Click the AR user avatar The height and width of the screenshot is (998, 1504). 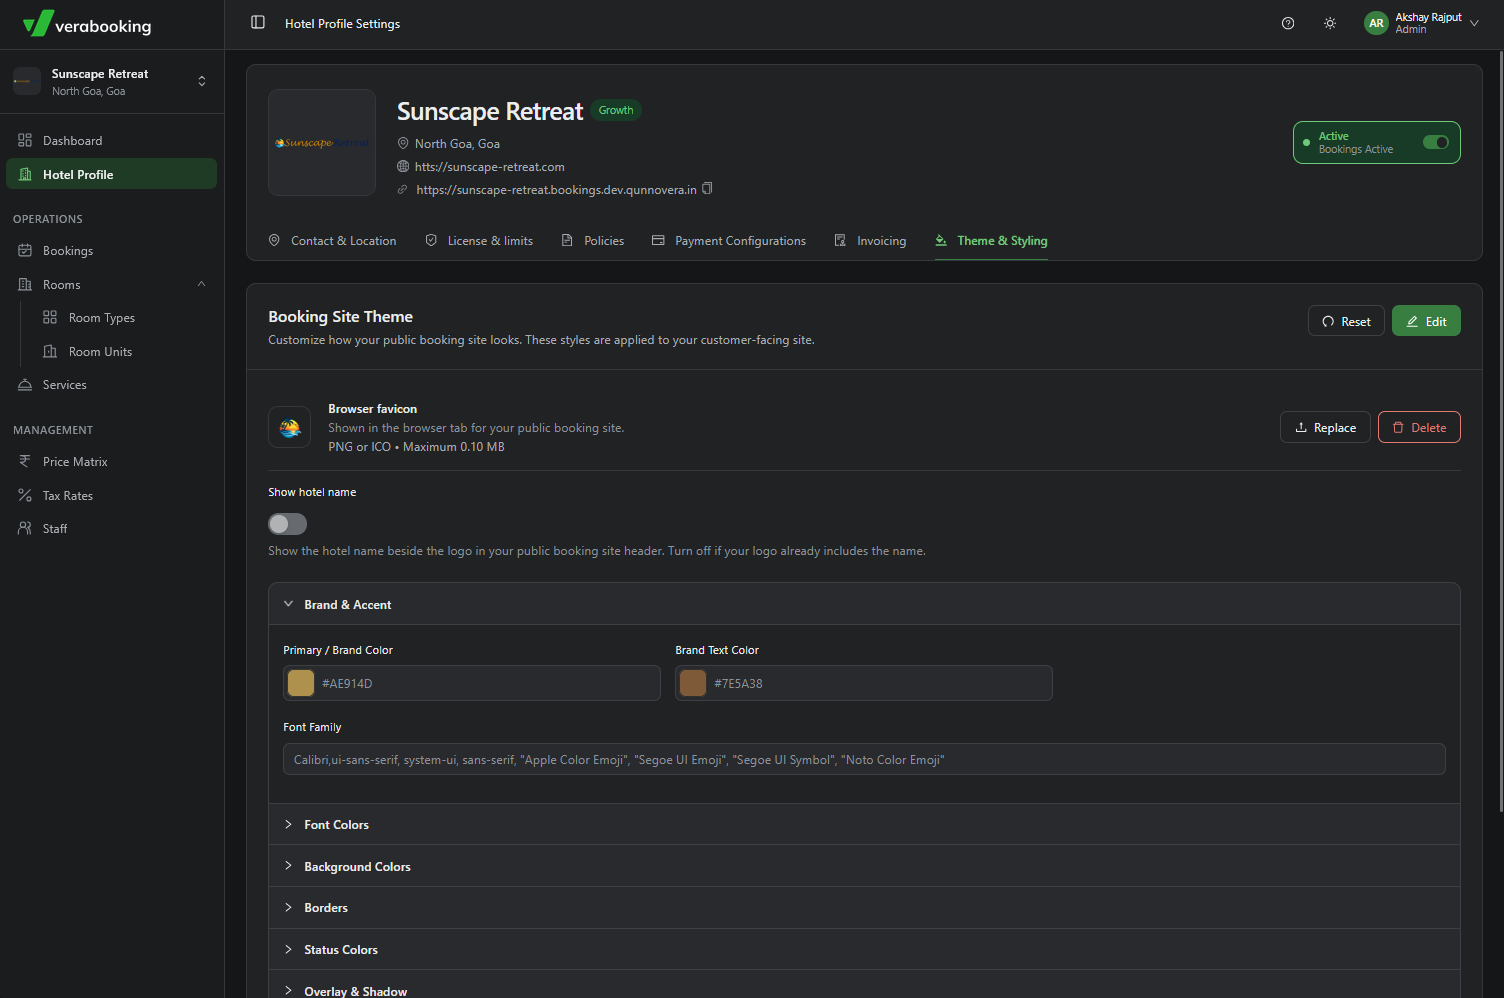click(x=1376, y=23)
